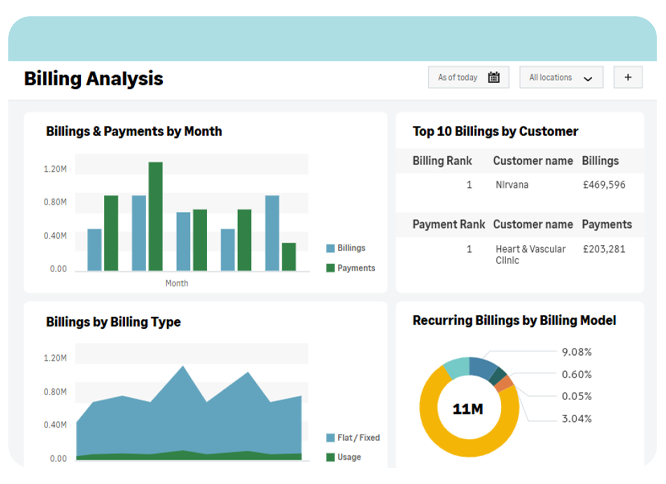
Task: Select the Payments green legend swatch
Action: (330, 268)
